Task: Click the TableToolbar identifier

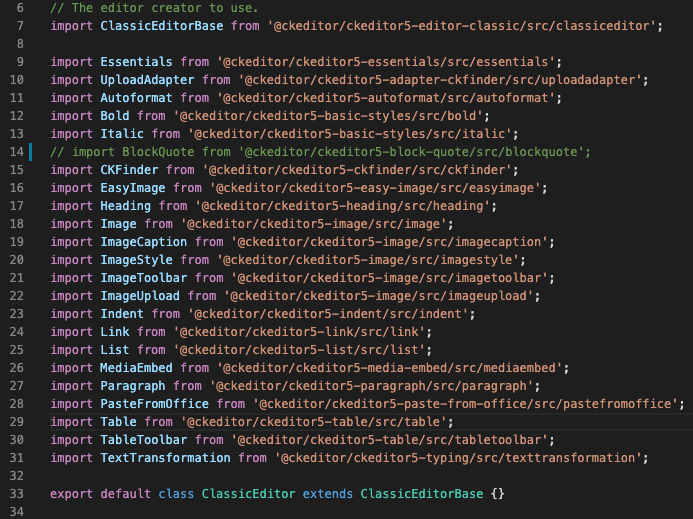Action: (144, 440)
